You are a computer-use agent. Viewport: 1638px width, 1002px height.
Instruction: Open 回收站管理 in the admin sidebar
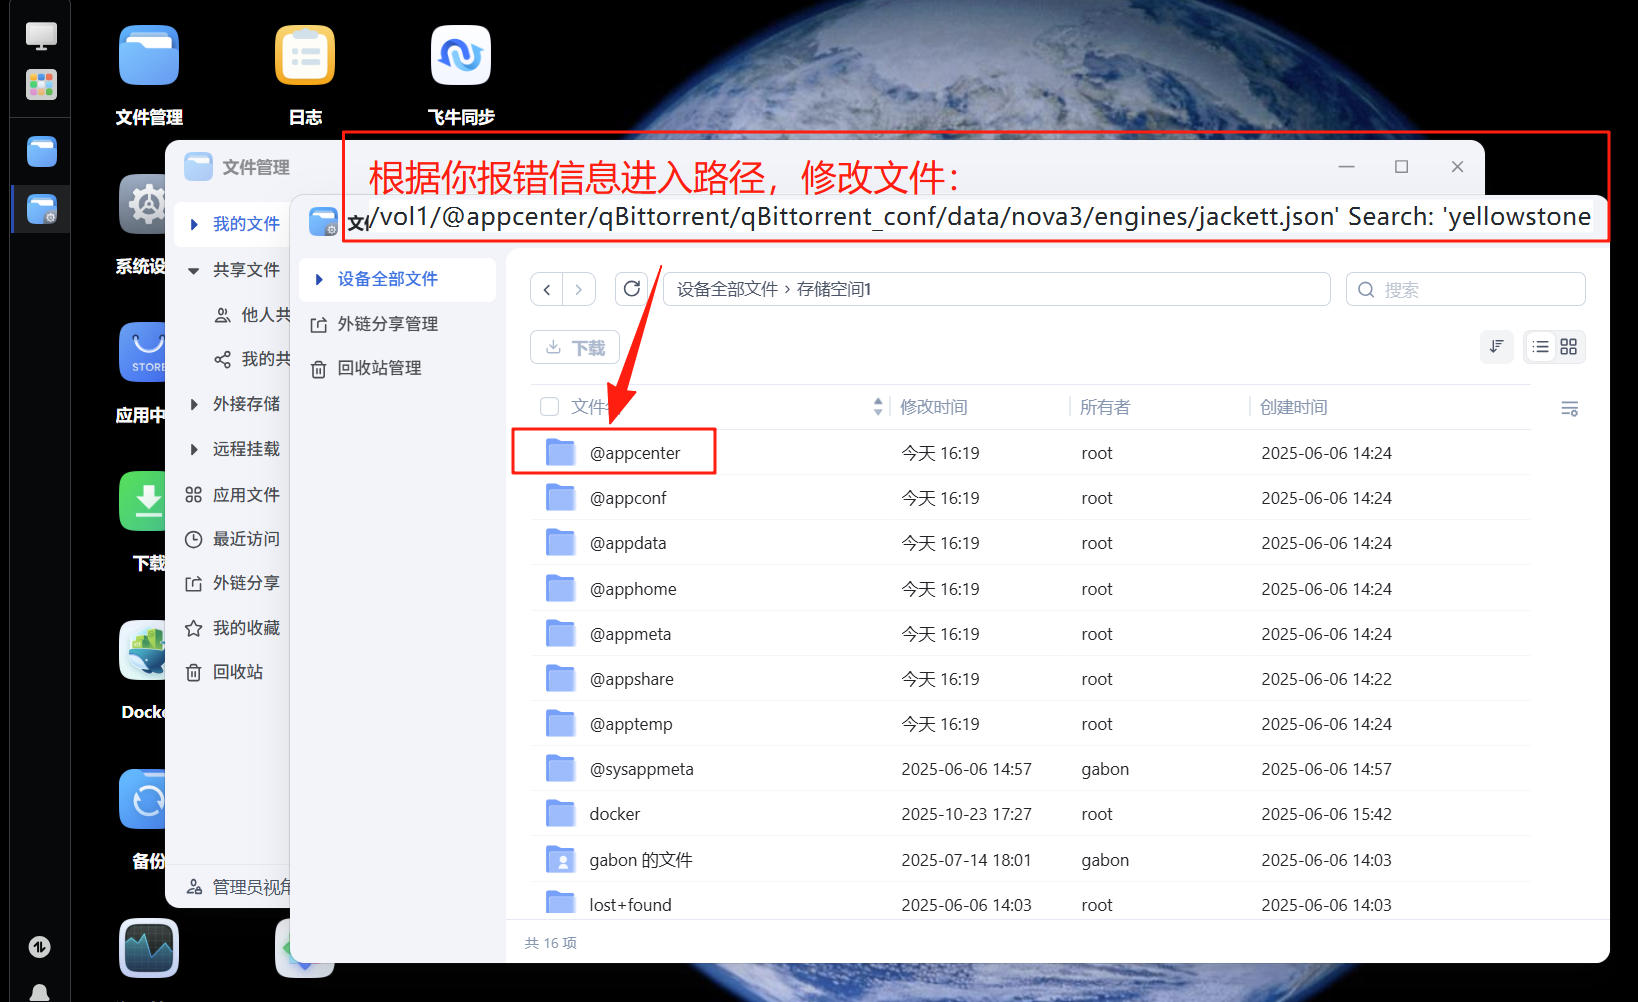click(x=367, y=368)
